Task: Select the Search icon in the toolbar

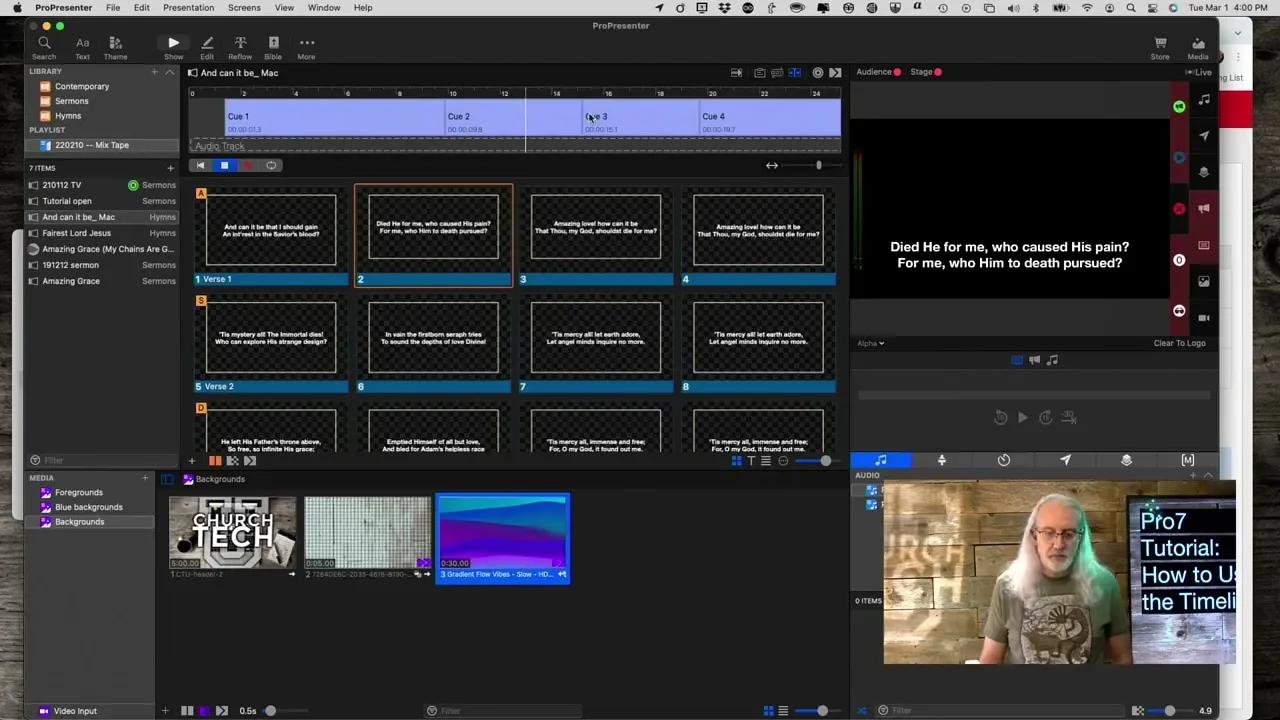Action: tap(44, 47)
